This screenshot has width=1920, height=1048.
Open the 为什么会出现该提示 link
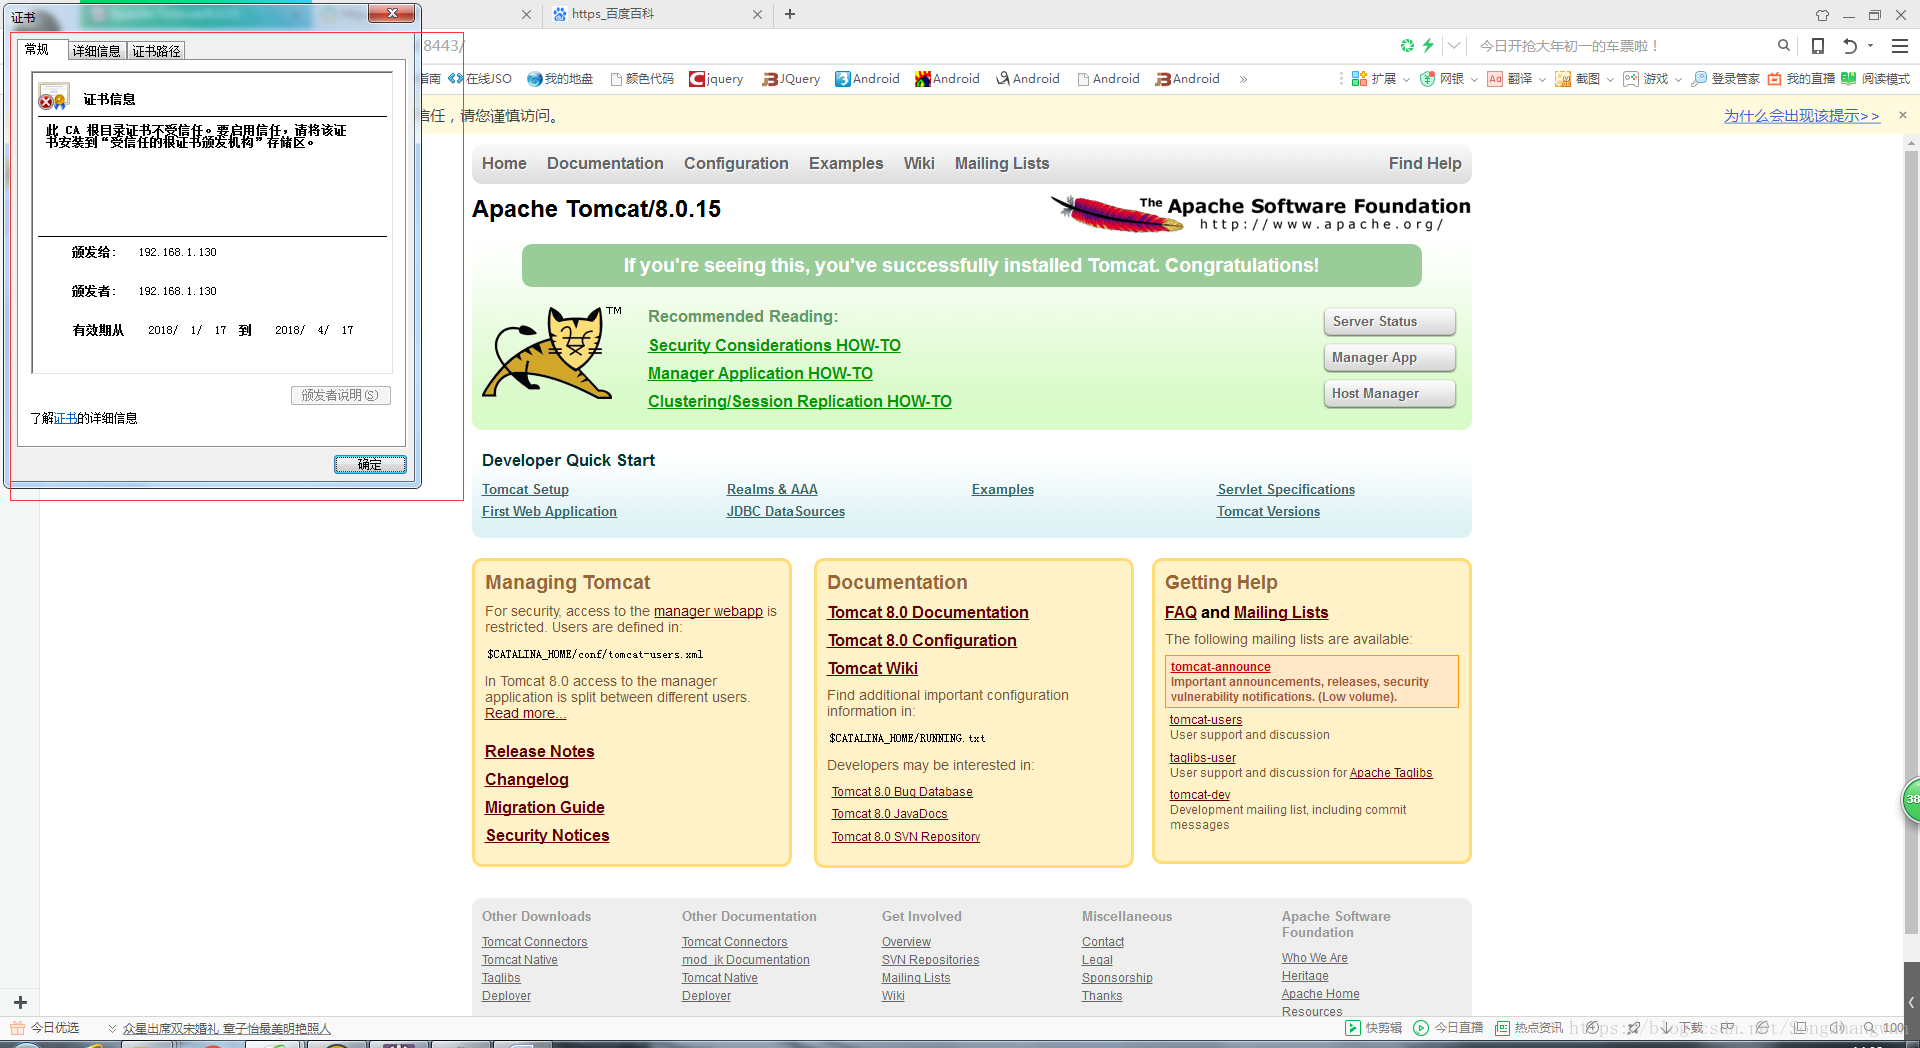1801,116
